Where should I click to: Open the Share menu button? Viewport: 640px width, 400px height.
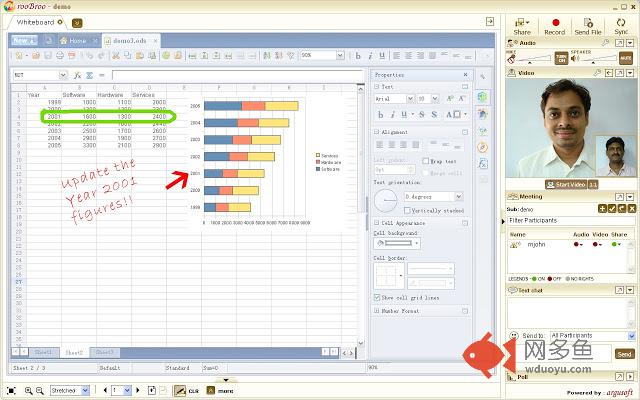(522, 27)
